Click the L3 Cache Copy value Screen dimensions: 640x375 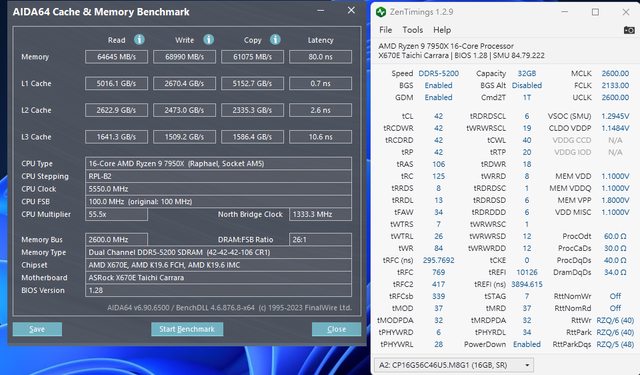252,137
